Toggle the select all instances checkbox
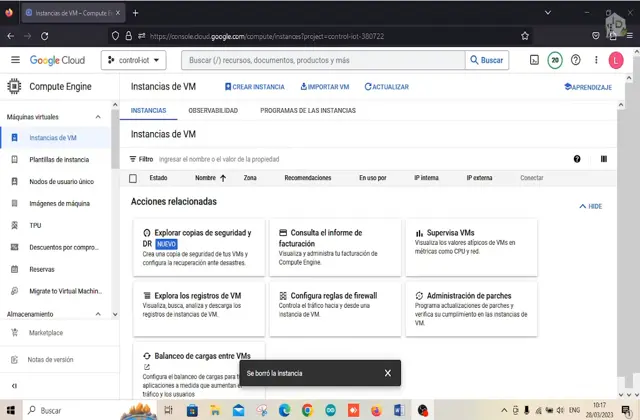The width and height of the screenshot is (640, 420). 133,178
